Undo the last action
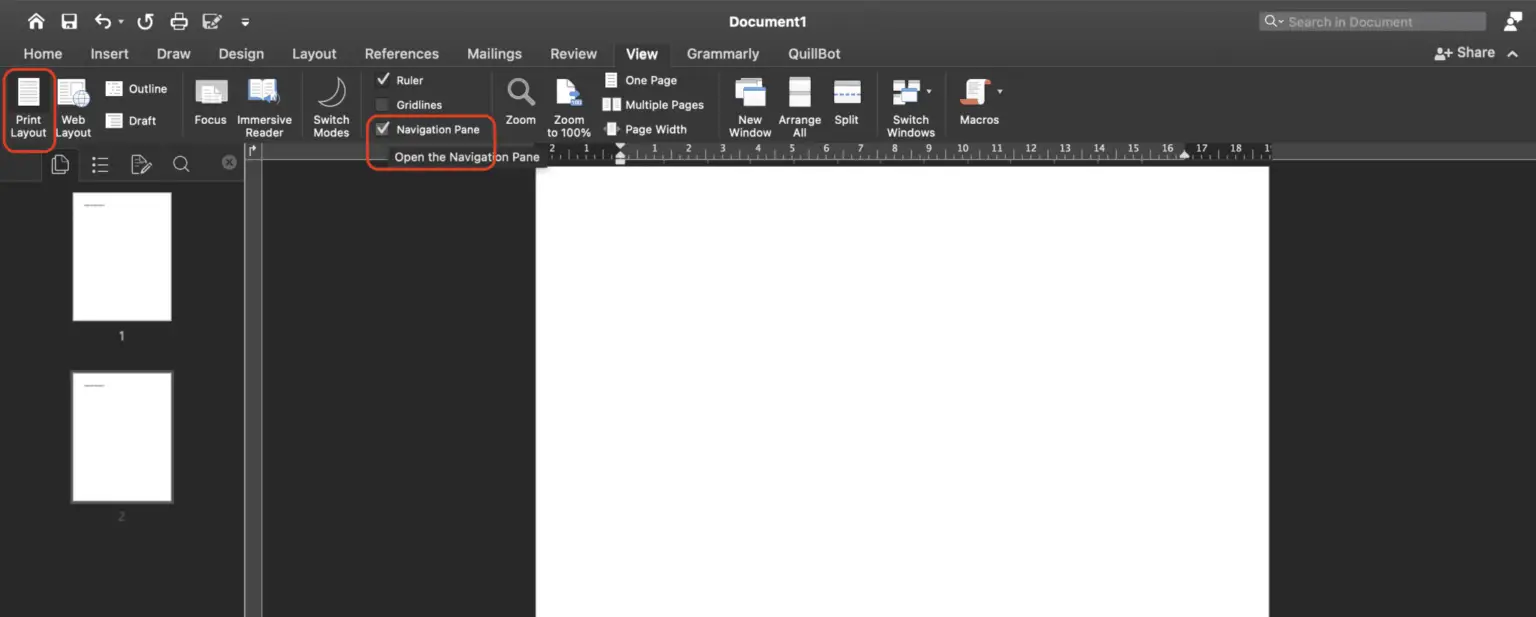Image resolution: width=1536 pixels, height=617 pixels. (x=102, y=21)
